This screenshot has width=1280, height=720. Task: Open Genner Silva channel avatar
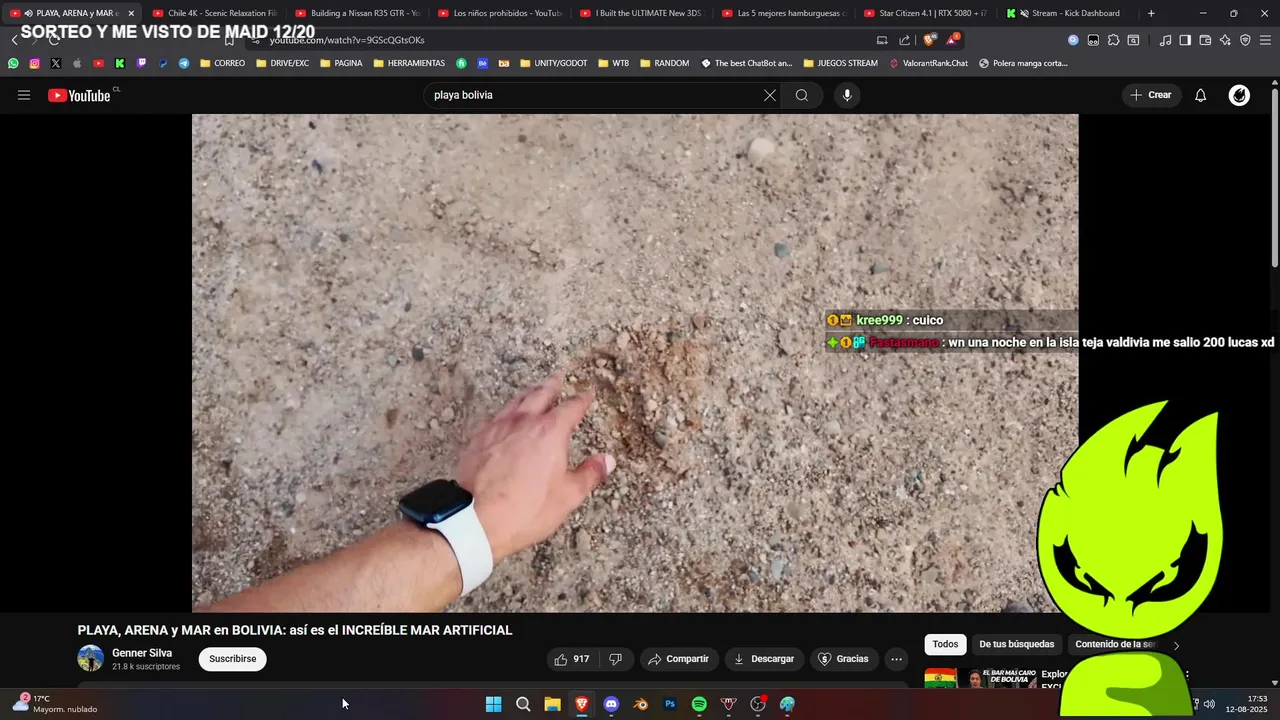91,658
